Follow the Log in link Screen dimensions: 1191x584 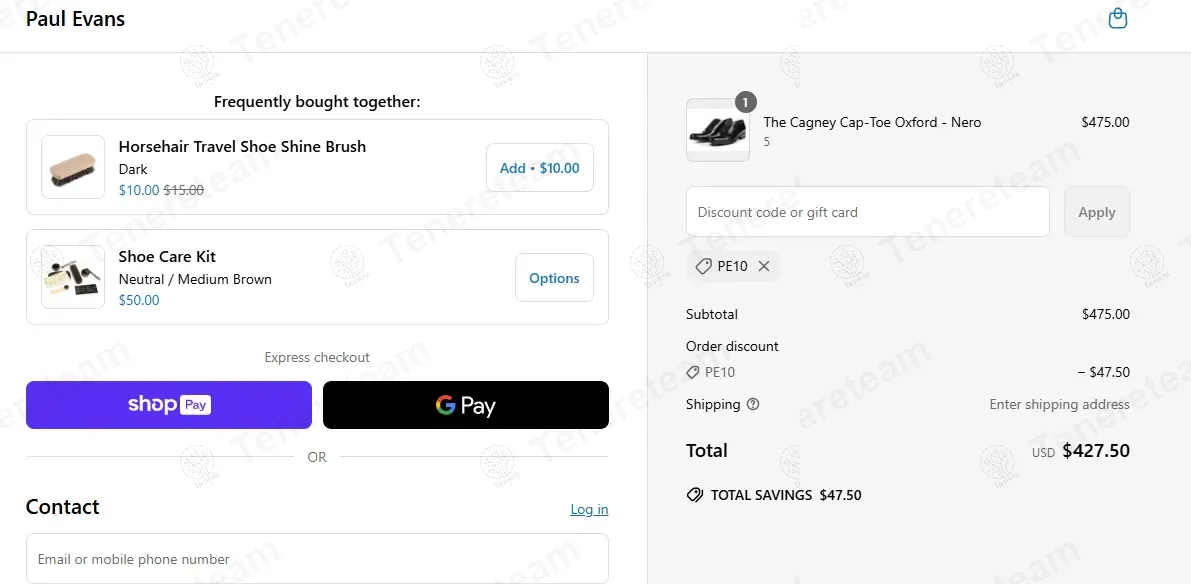589,509
